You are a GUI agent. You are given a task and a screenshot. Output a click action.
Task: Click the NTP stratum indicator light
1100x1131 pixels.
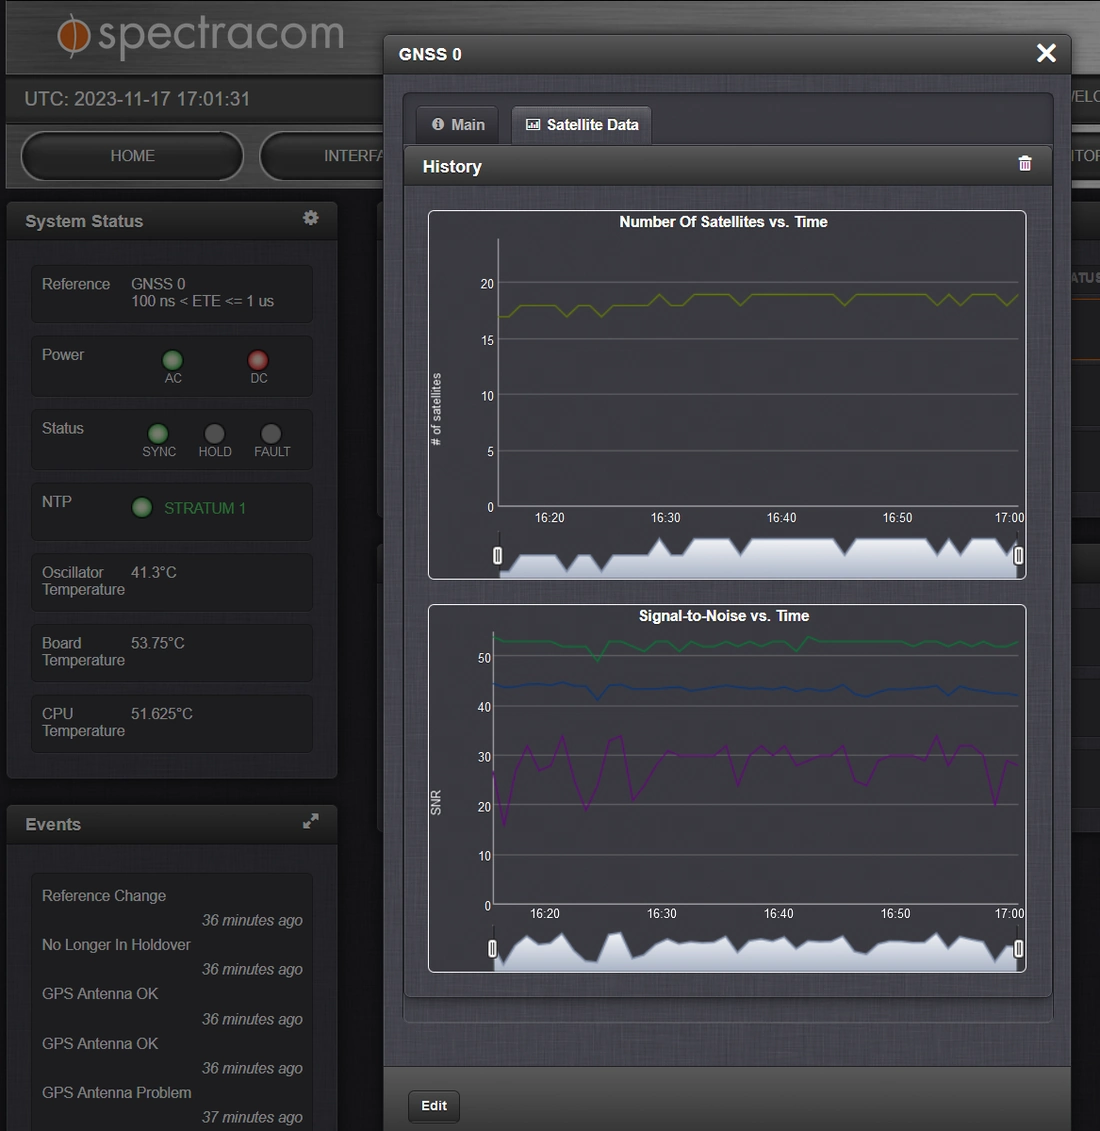point(142,508)
